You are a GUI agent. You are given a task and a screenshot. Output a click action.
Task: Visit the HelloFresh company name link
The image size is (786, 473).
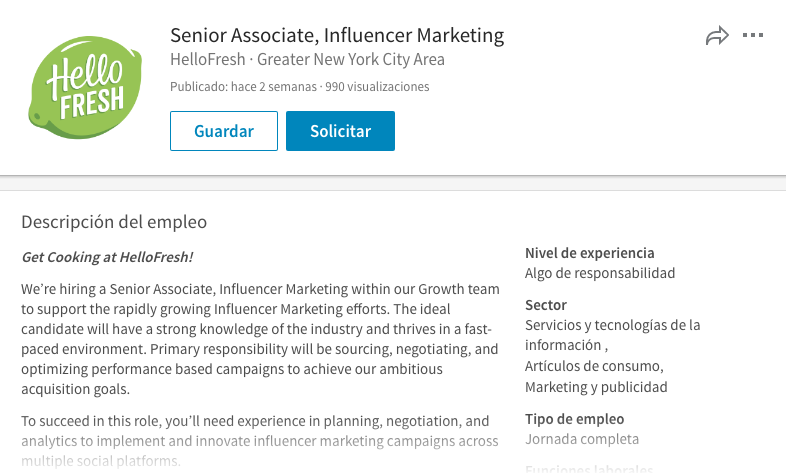point(208,60)
